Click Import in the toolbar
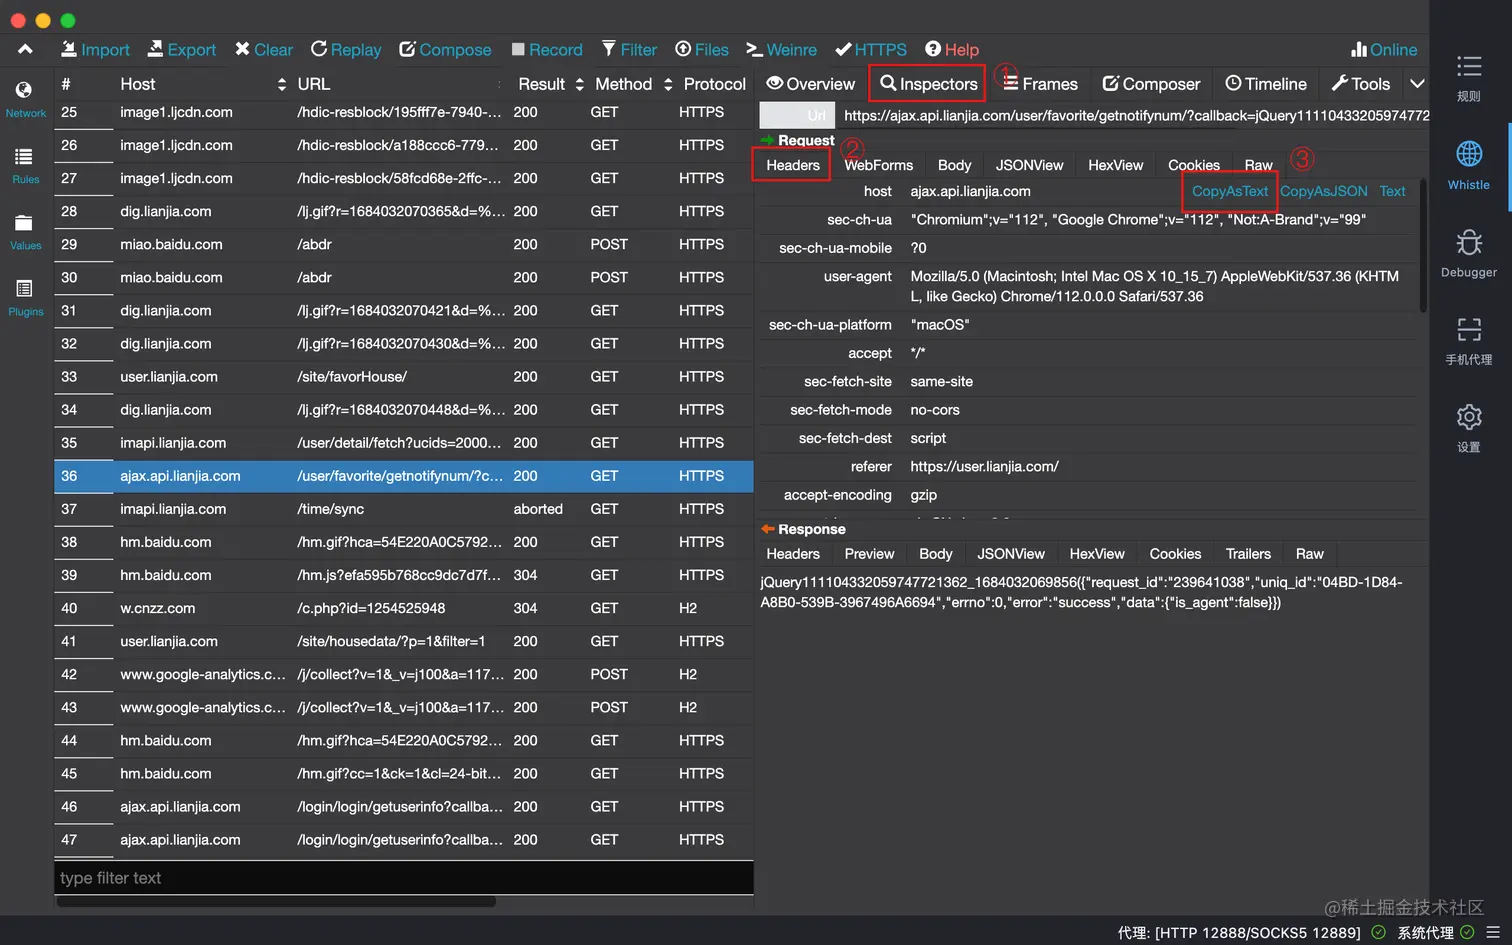Image resolution: width=1512 pixels, height=945 pixels. tap(95, 49)
